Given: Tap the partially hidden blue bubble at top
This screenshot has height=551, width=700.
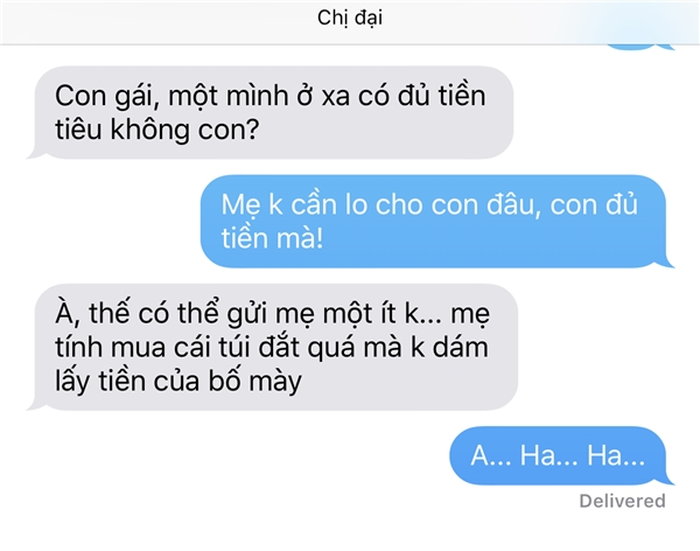Looking at the screenshot, I should tap(640, 47).
